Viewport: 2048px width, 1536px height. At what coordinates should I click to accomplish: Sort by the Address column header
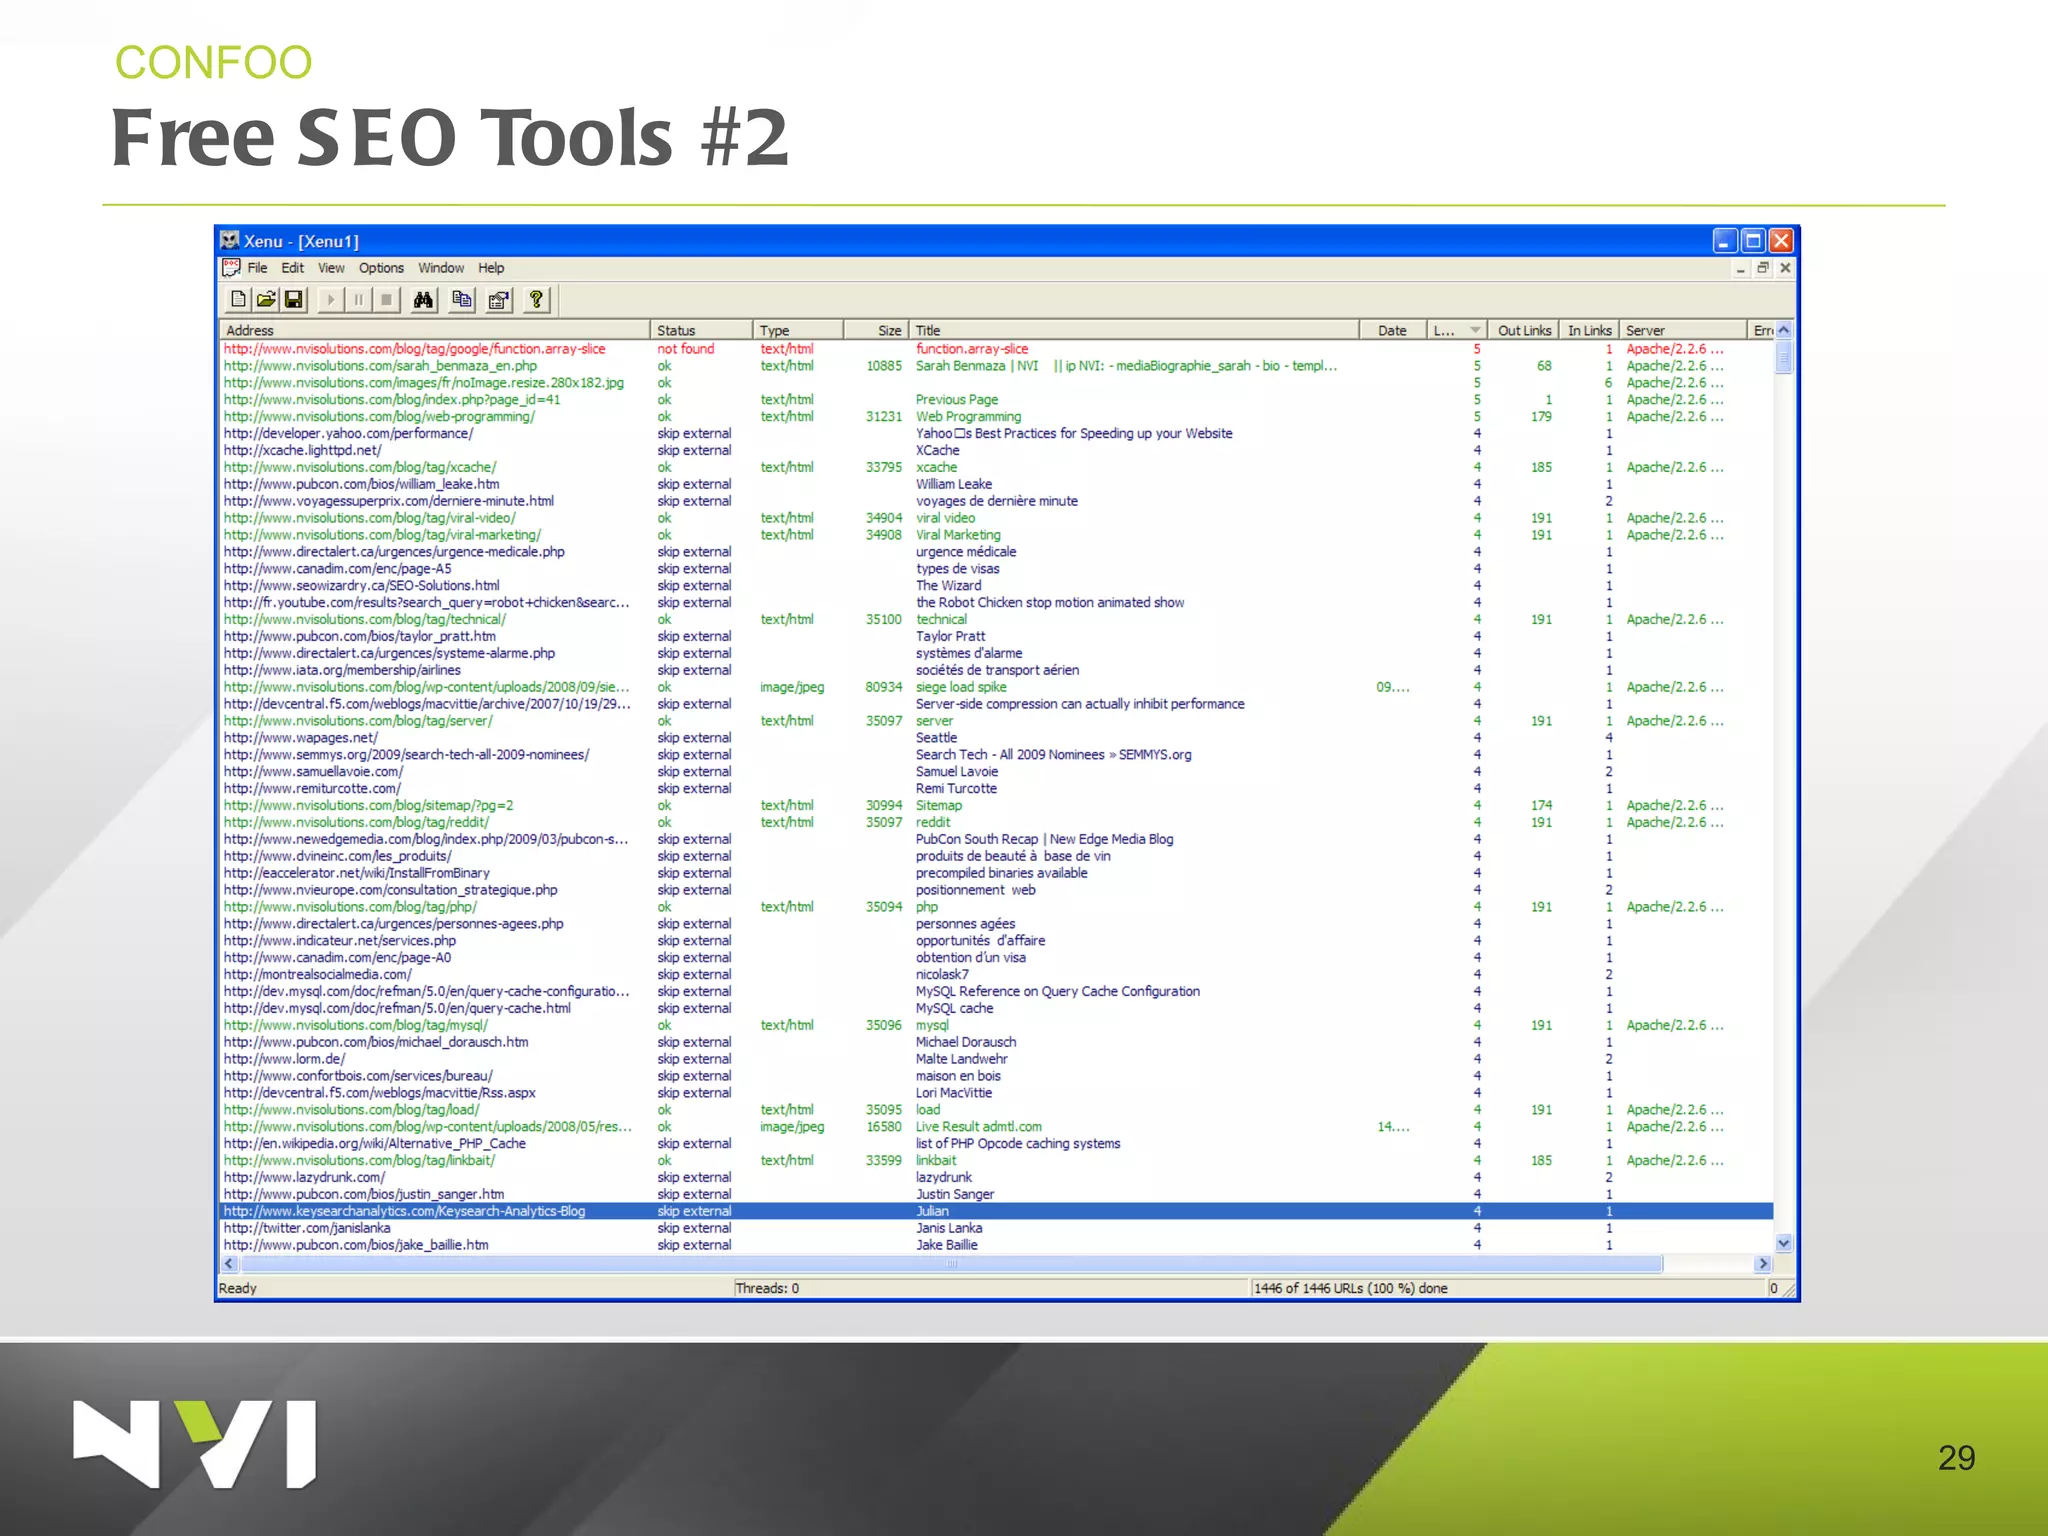(434, 330)
